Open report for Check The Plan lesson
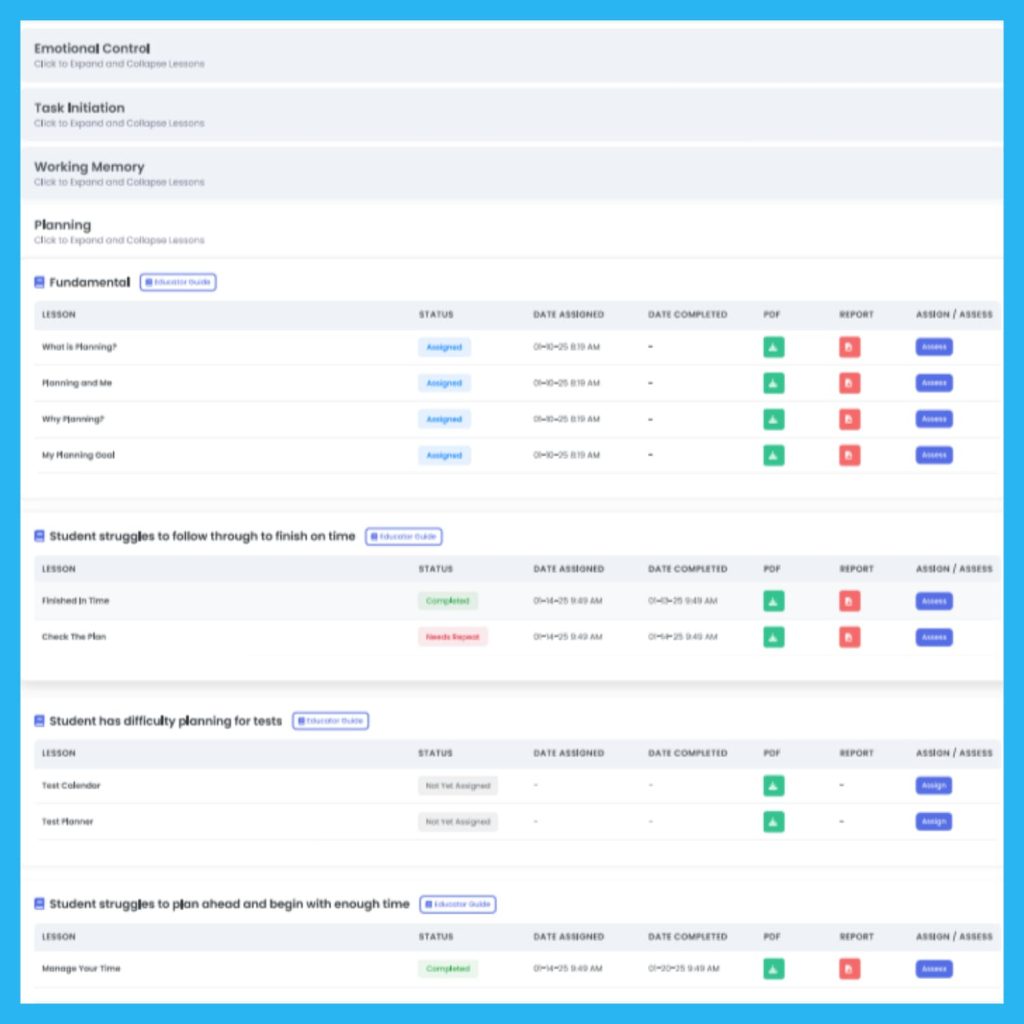This screenshot has height=1024, width=1024. 849,637
